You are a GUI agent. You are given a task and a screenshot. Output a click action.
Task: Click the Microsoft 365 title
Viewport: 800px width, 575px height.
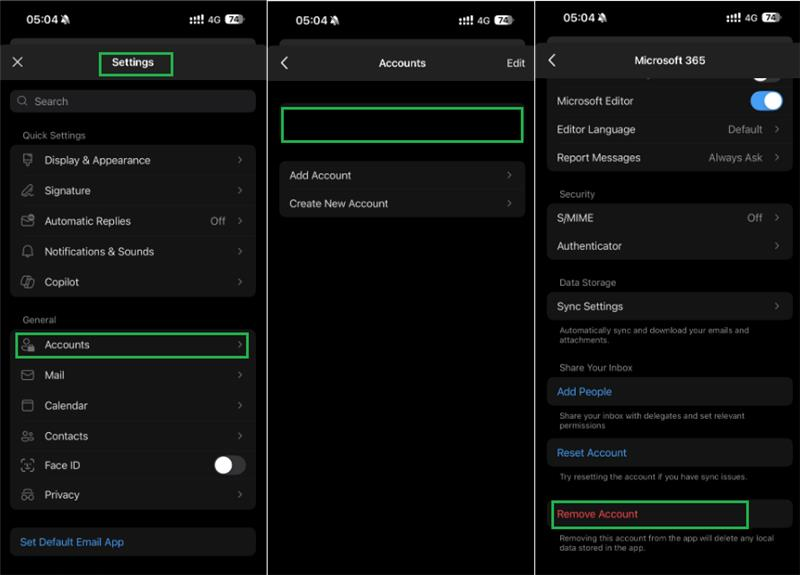pos(669,60)
